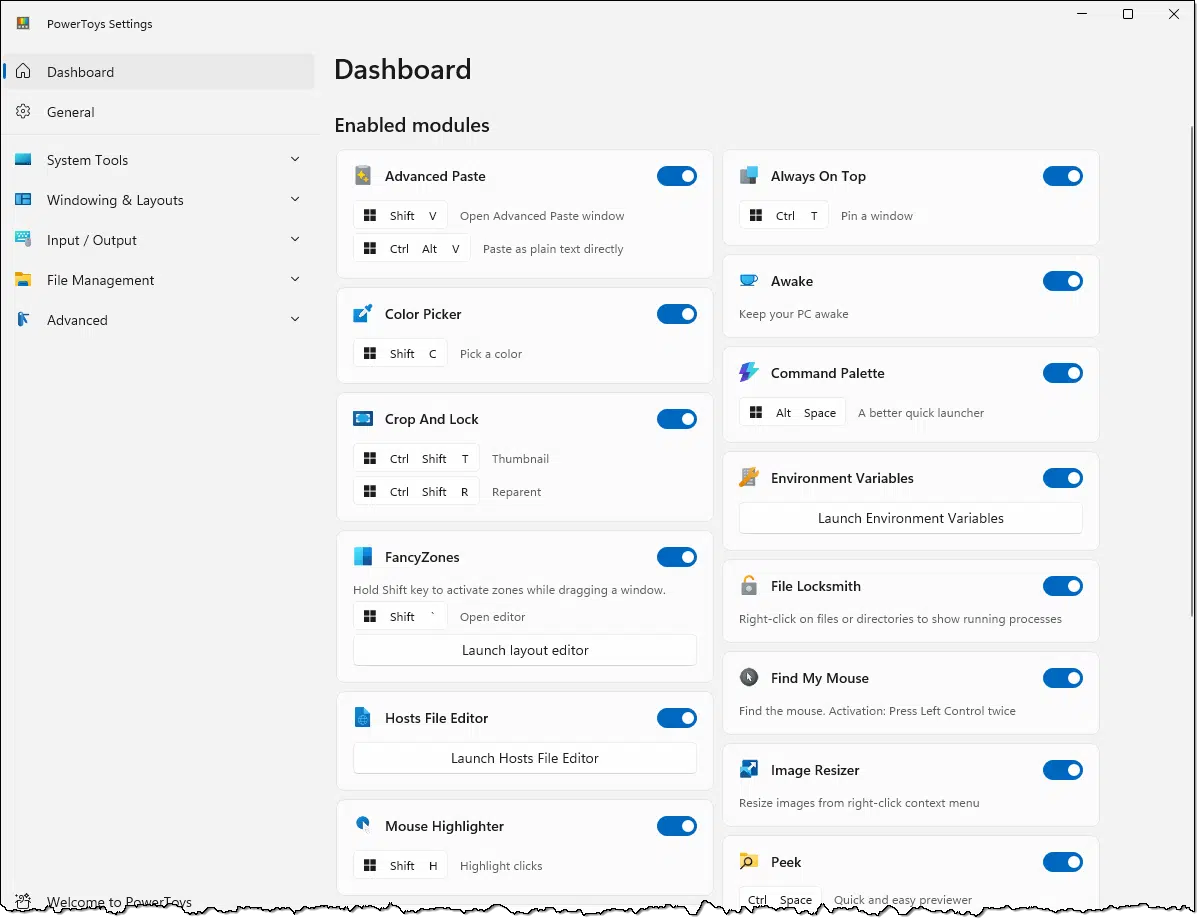Click 'Paste as plain text directly' text
1200x923 pixels.
tap(553, 249)
